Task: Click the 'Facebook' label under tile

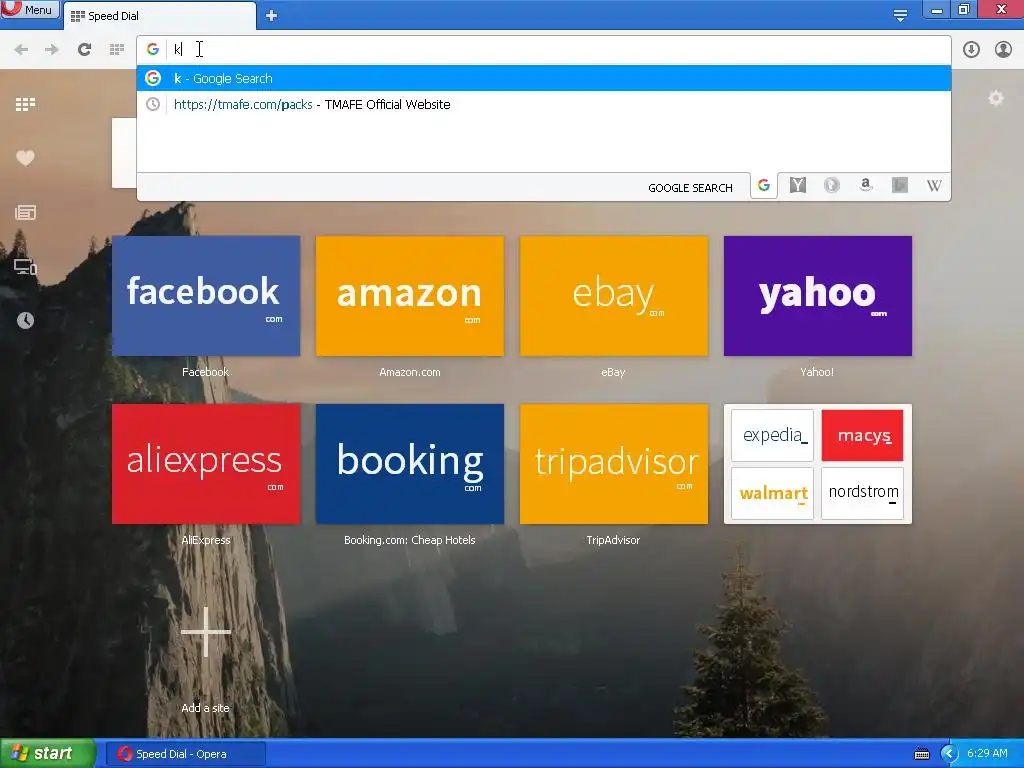Action: coord(206,372)
